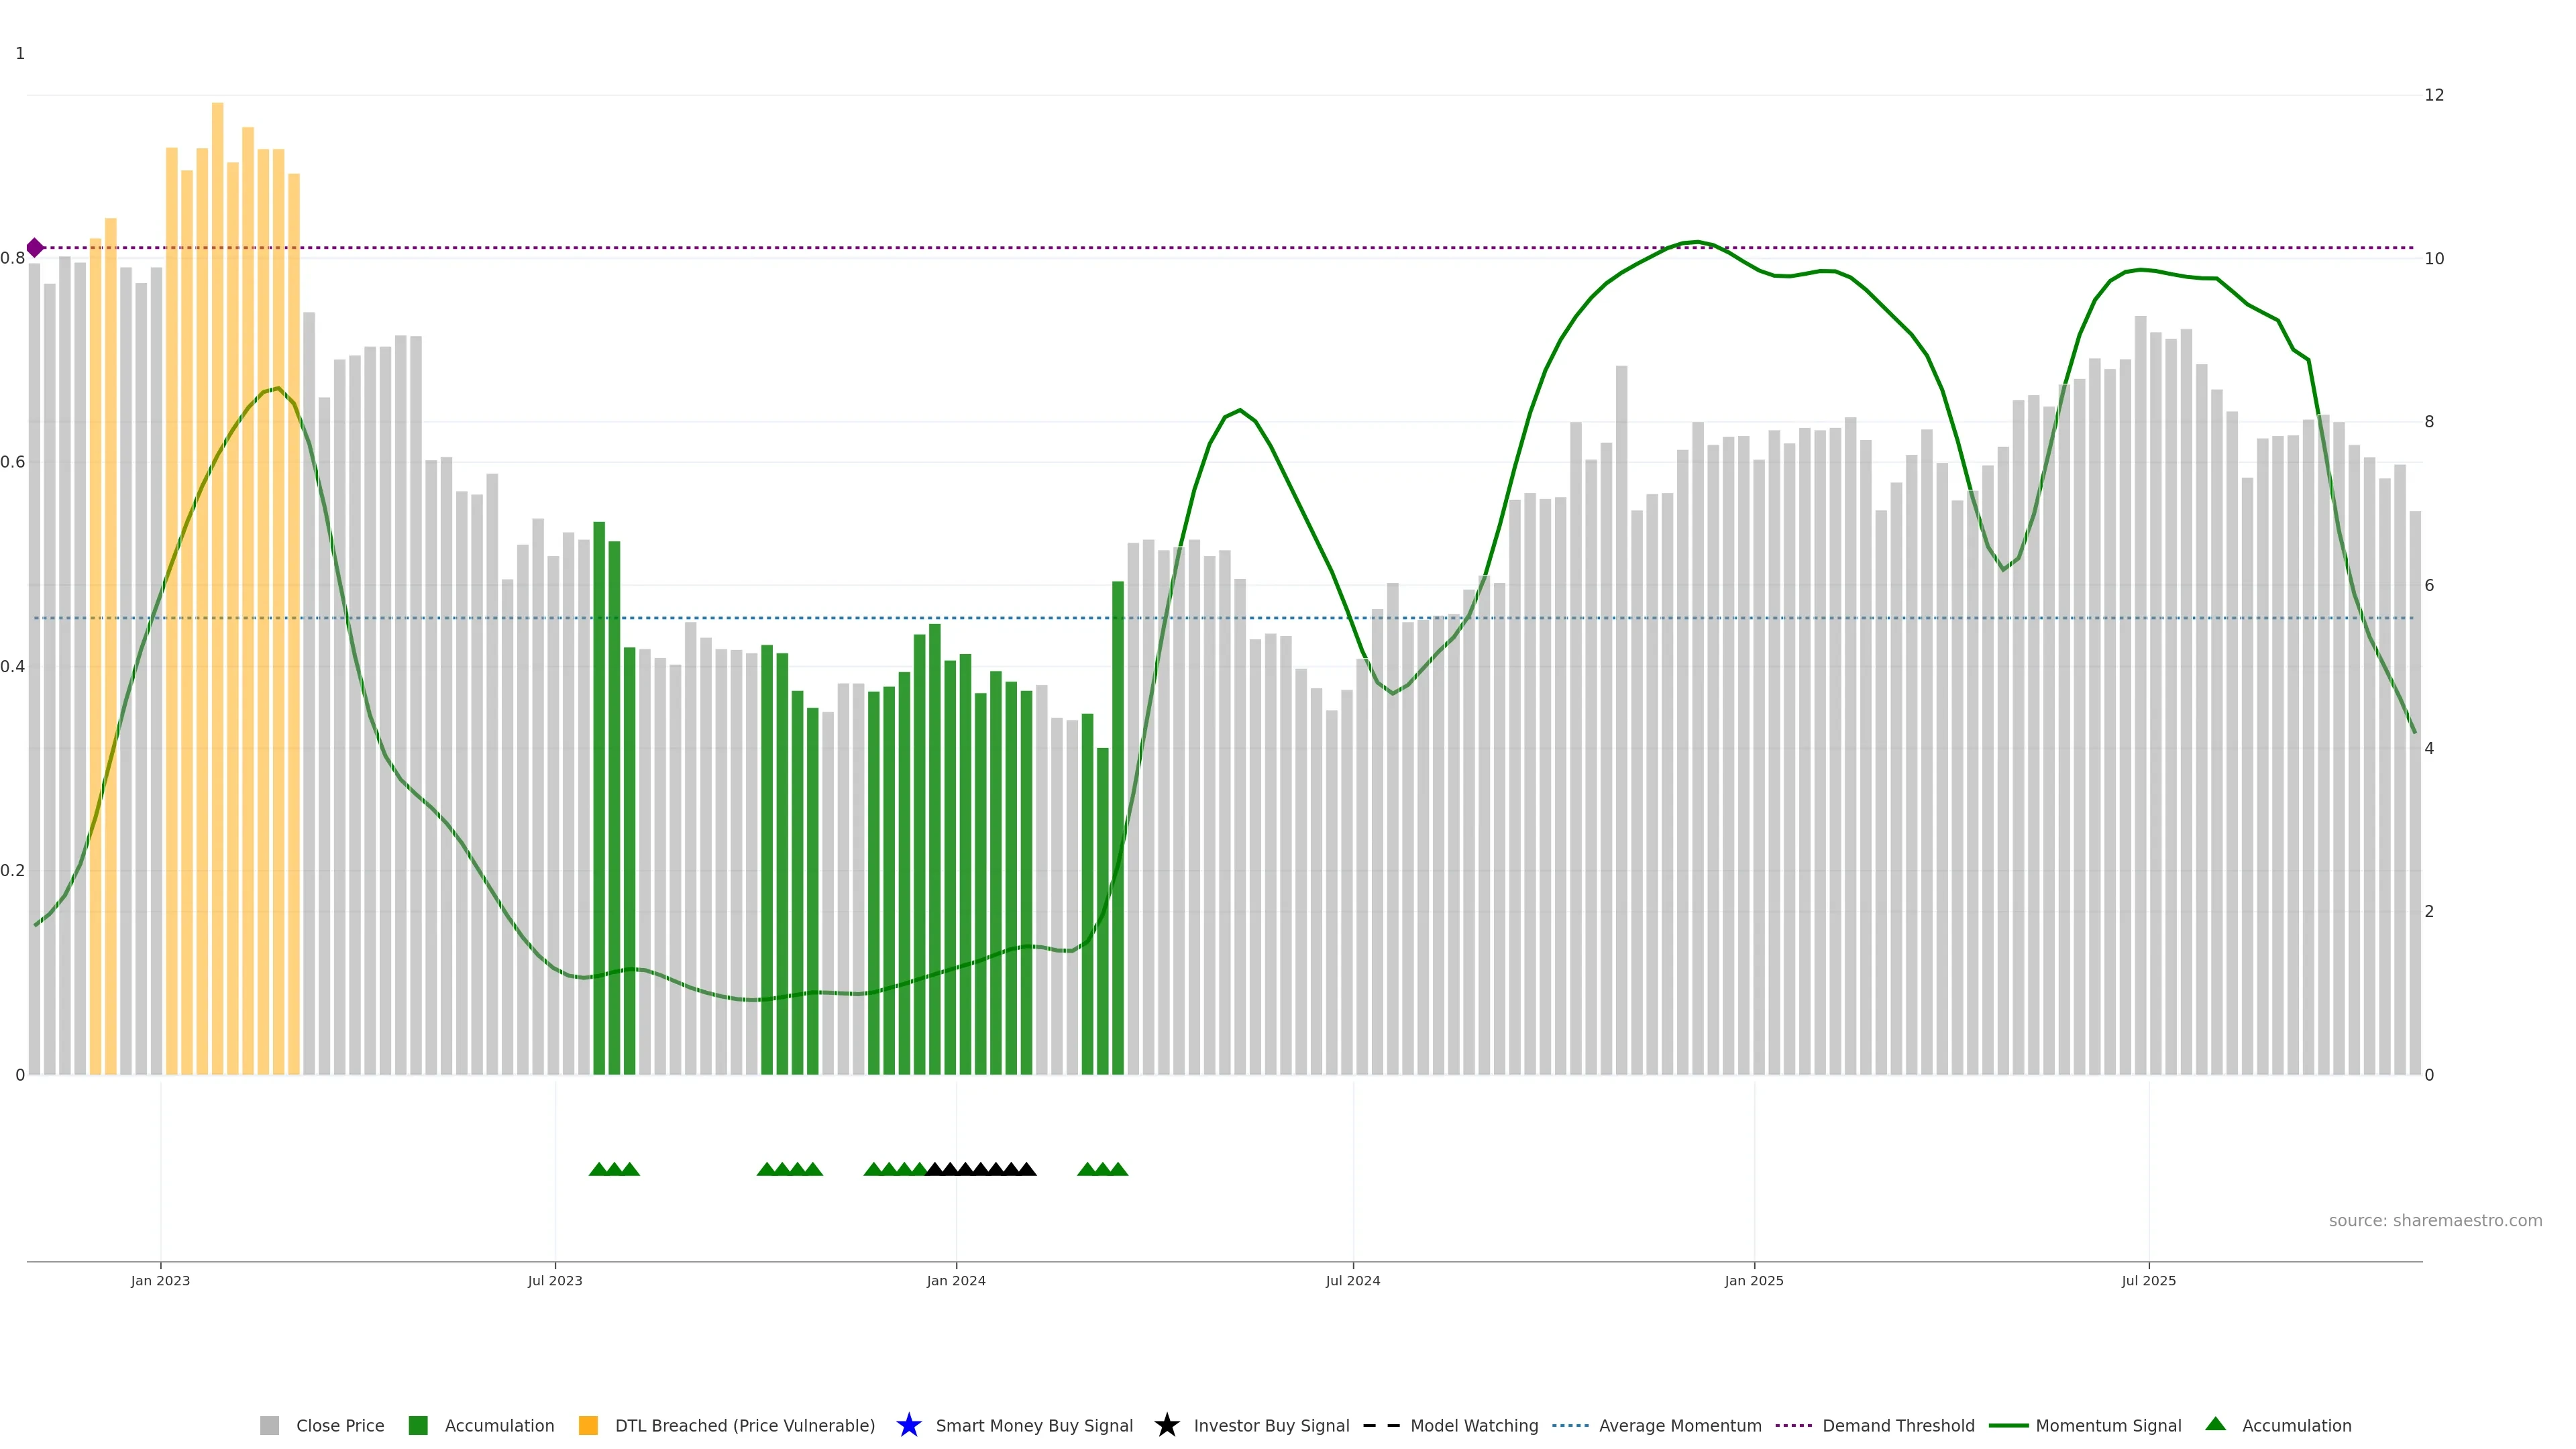Click the purple Demand Threshold legend icon
The height and width of the screenshot is (1449, 2576).
[x=1793, y=1426]
